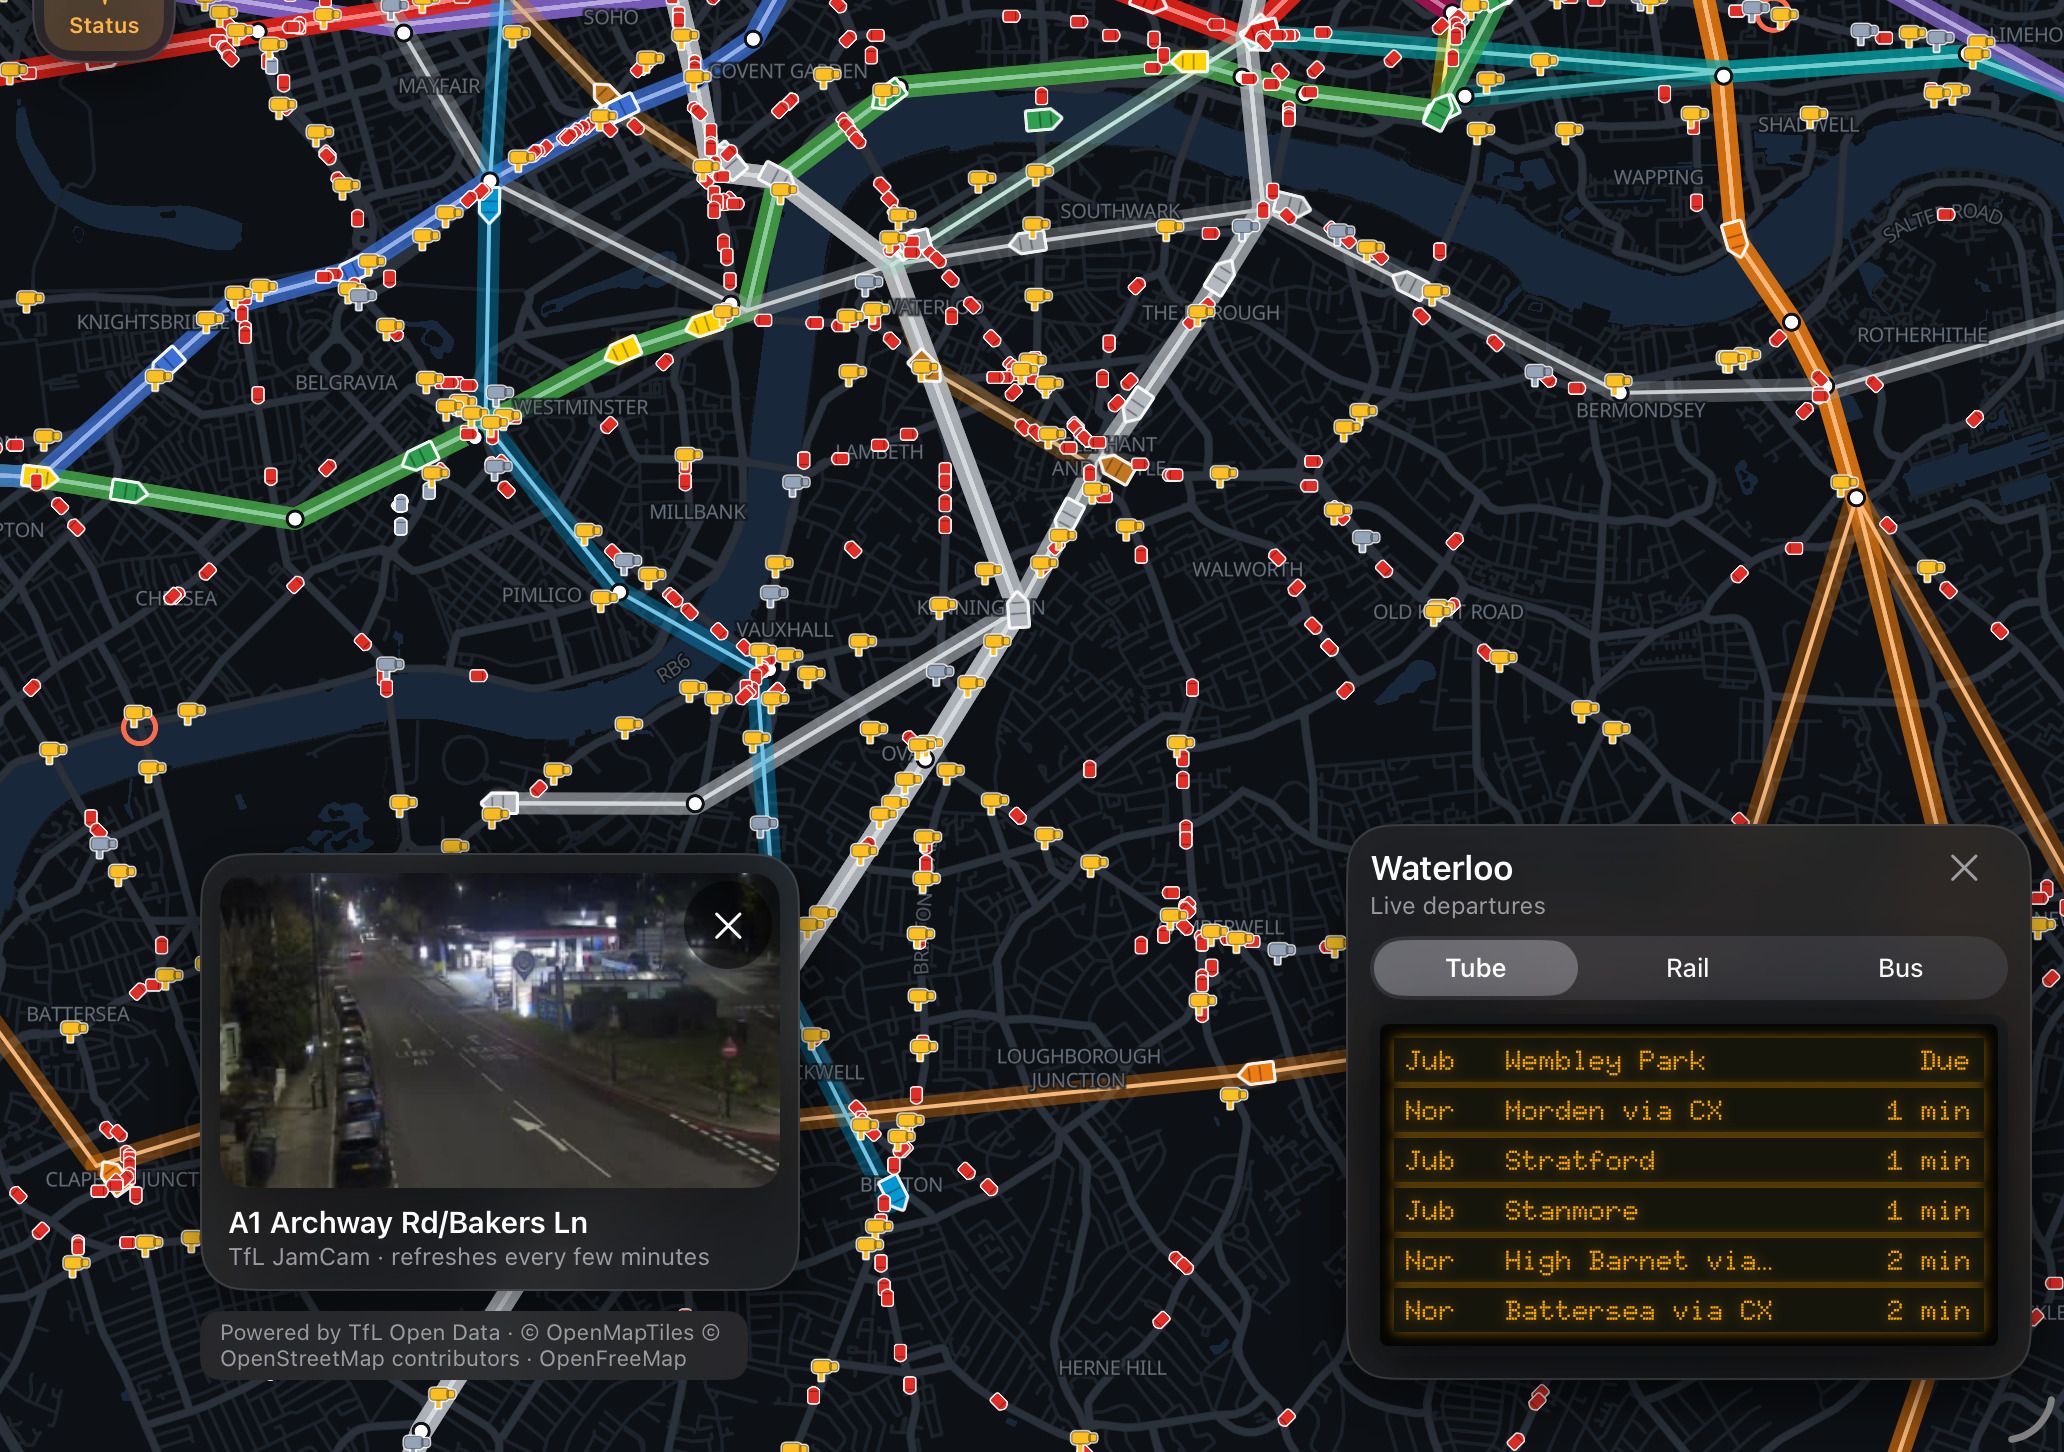Image resolution: width=2064 pixels, height=1452 pixels.
Task: Click the WAPPING map label
Action: pyautogui.click(x=1658, y=177)
